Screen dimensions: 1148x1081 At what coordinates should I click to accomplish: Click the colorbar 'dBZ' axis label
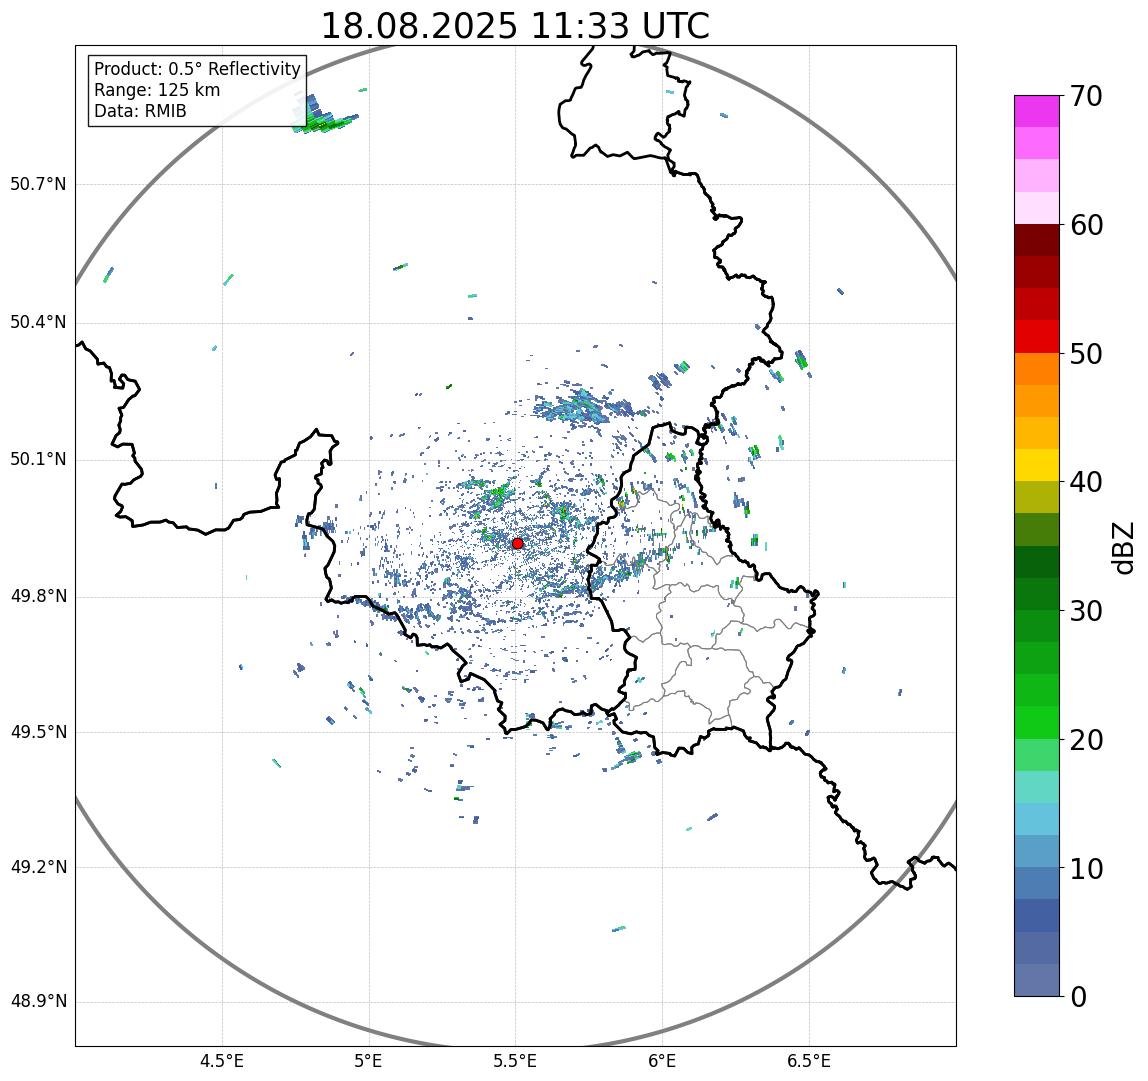coord(1122,548)
